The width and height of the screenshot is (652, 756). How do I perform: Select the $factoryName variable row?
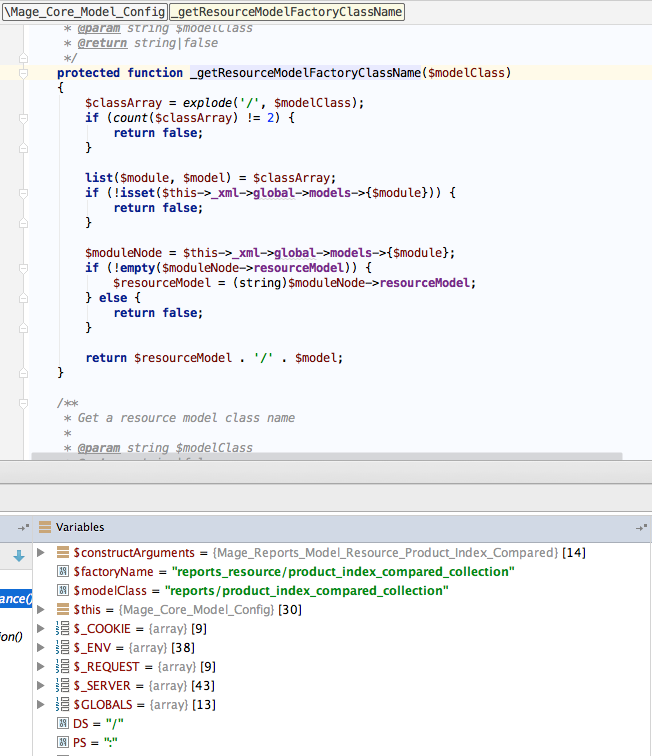click(x=342, y=571)
